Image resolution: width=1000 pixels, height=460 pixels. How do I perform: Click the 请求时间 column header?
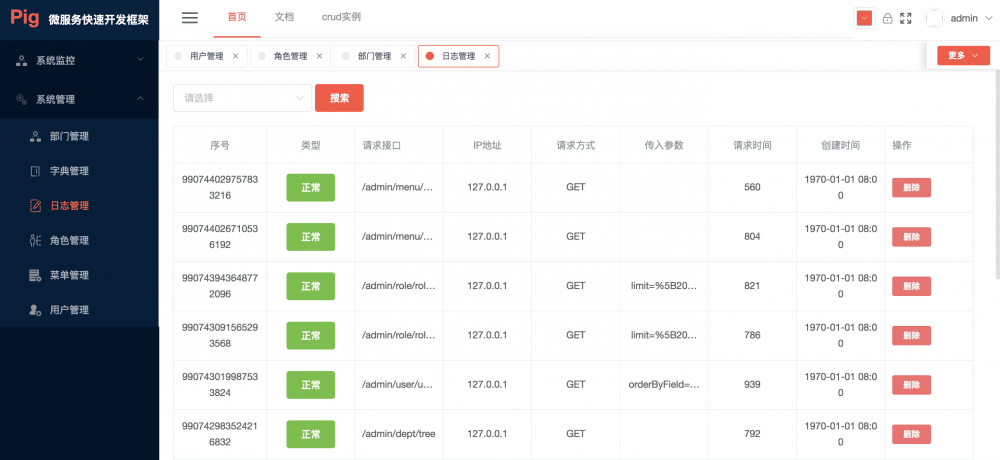[x=753, y=145]
